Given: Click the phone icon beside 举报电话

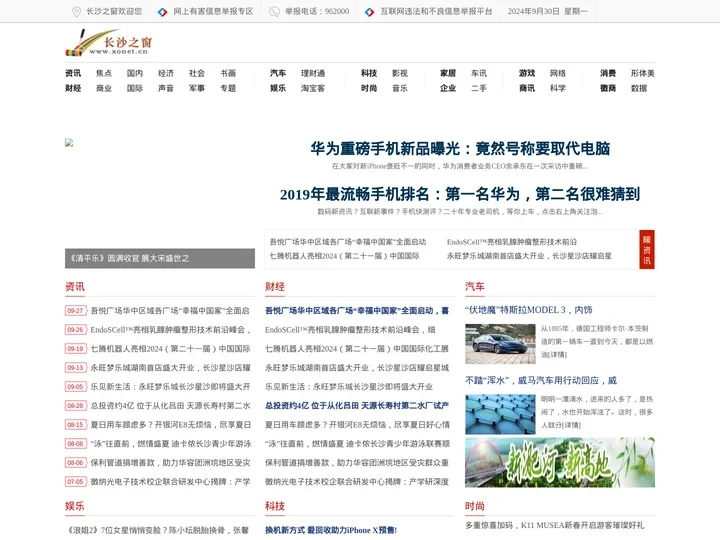Looking at the screenshot, I should tap(274, 11).
